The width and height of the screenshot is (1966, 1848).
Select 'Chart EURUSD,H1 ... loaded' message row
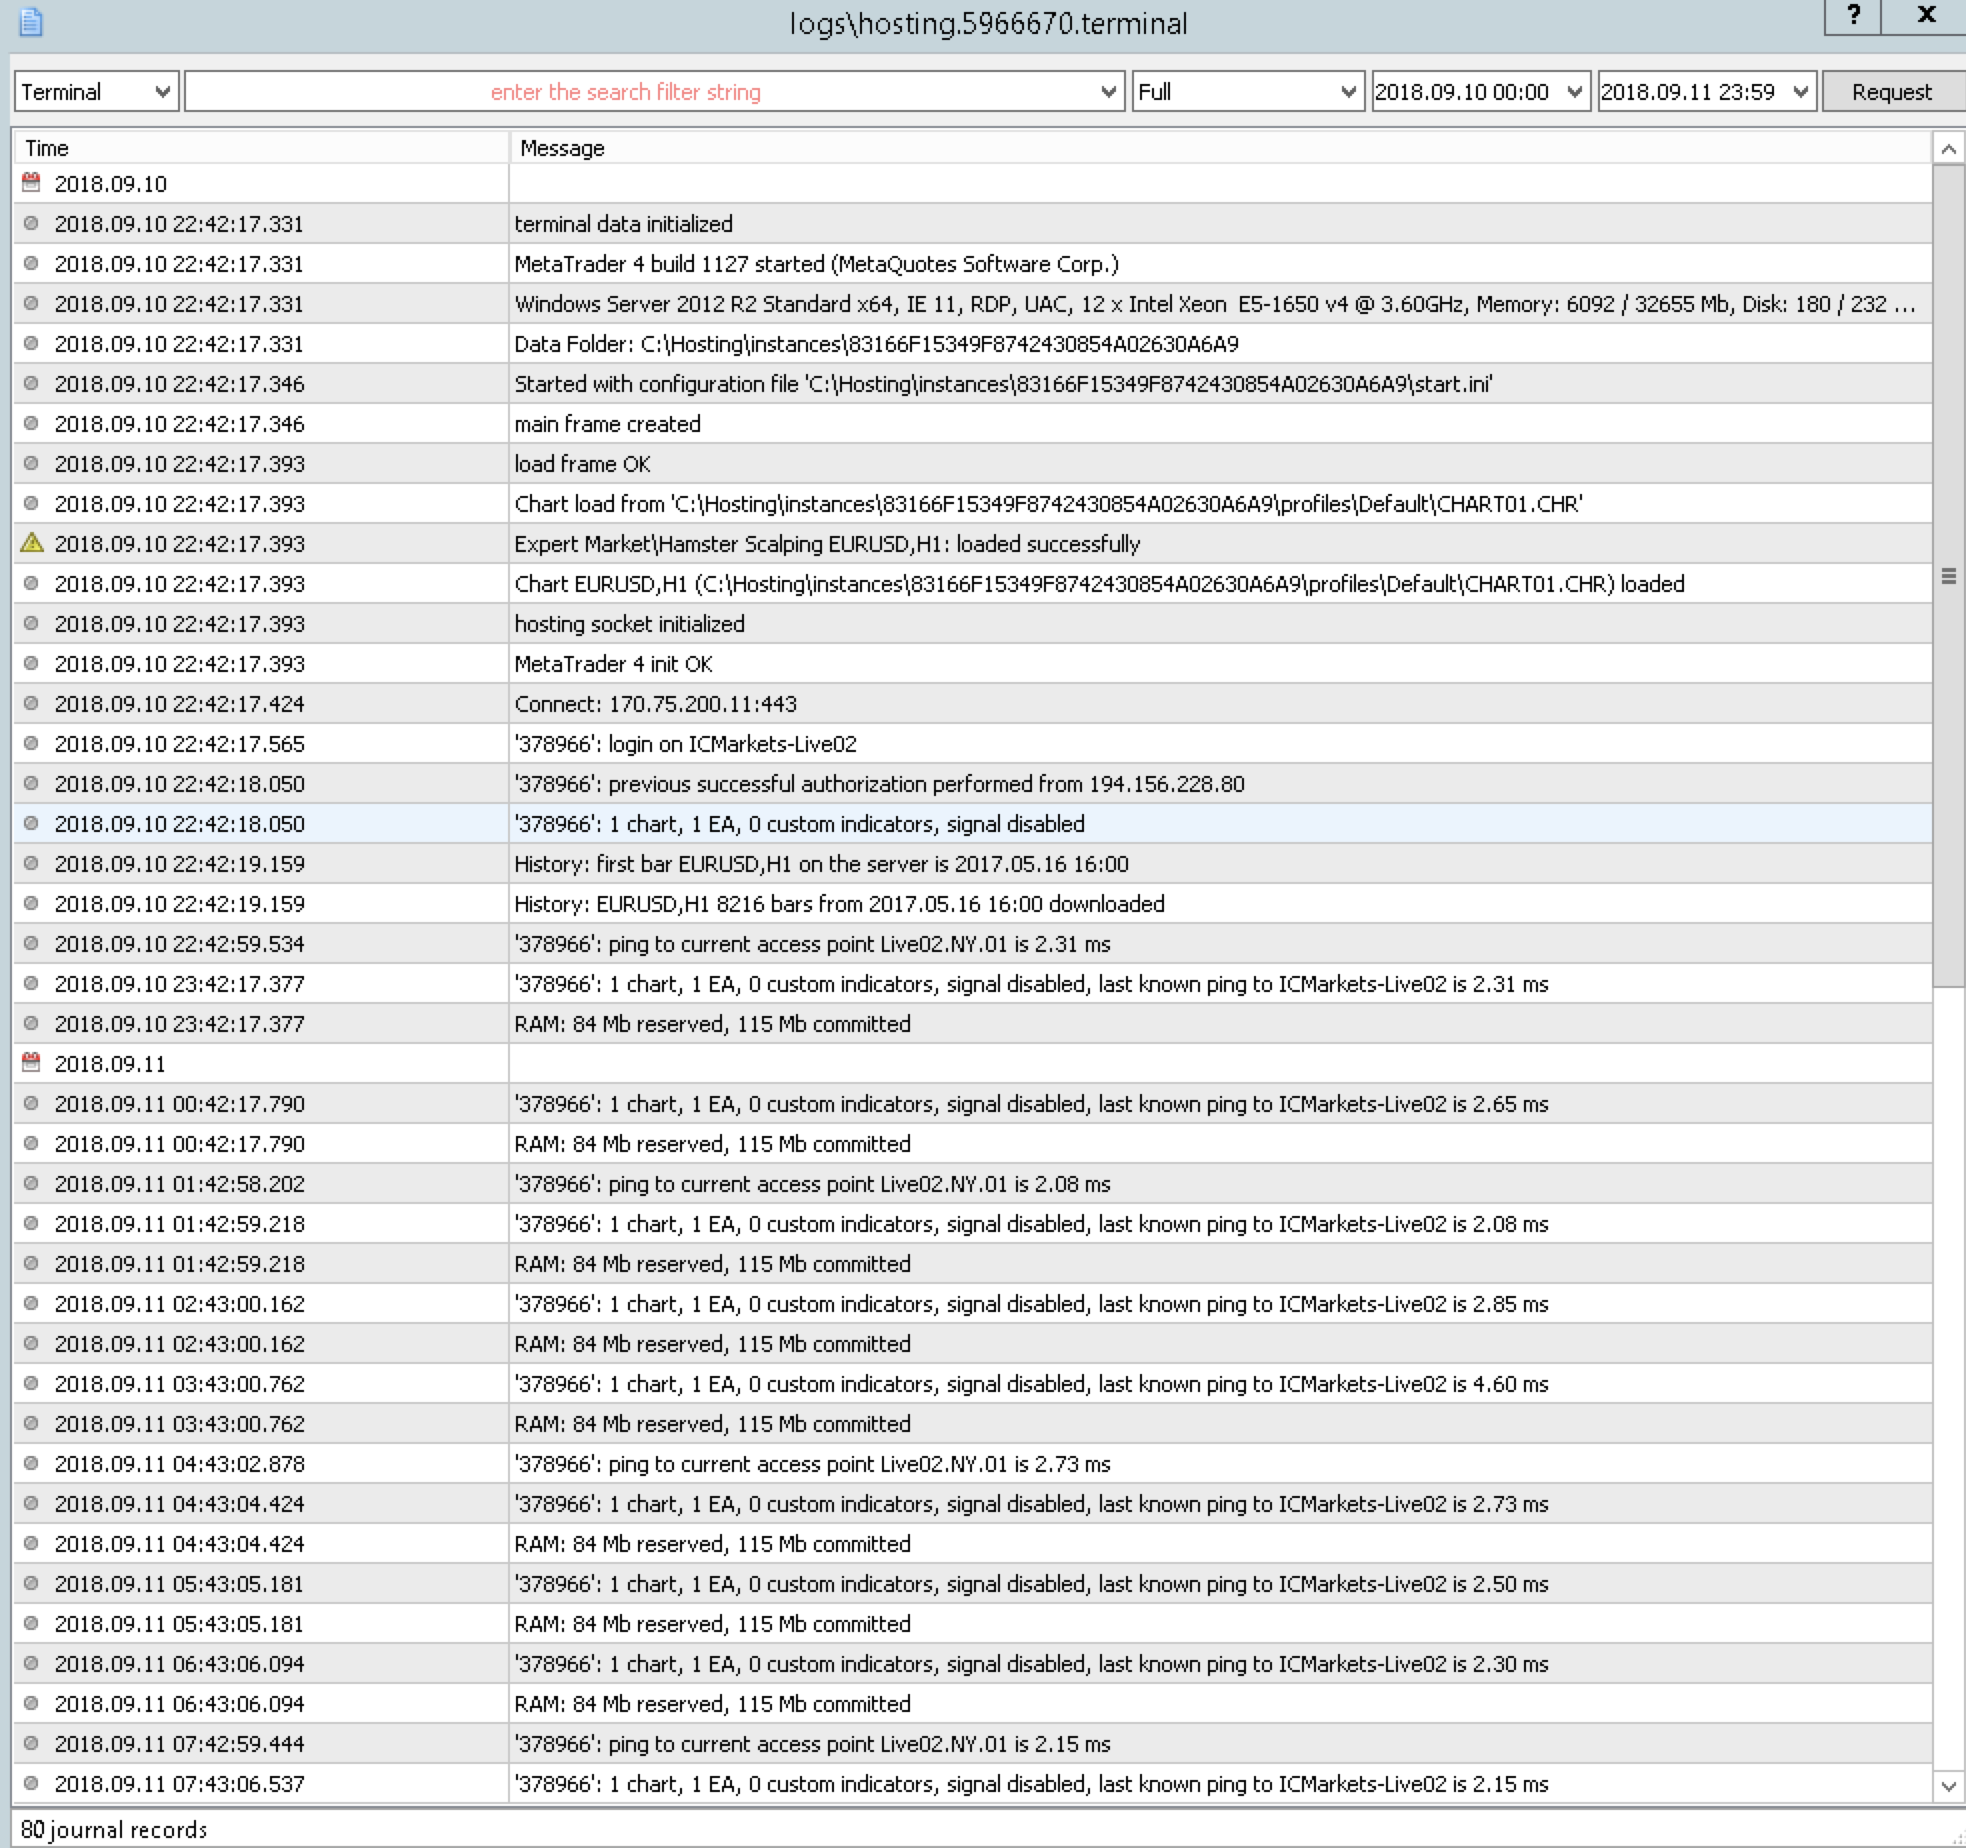(x=972, y=583)
